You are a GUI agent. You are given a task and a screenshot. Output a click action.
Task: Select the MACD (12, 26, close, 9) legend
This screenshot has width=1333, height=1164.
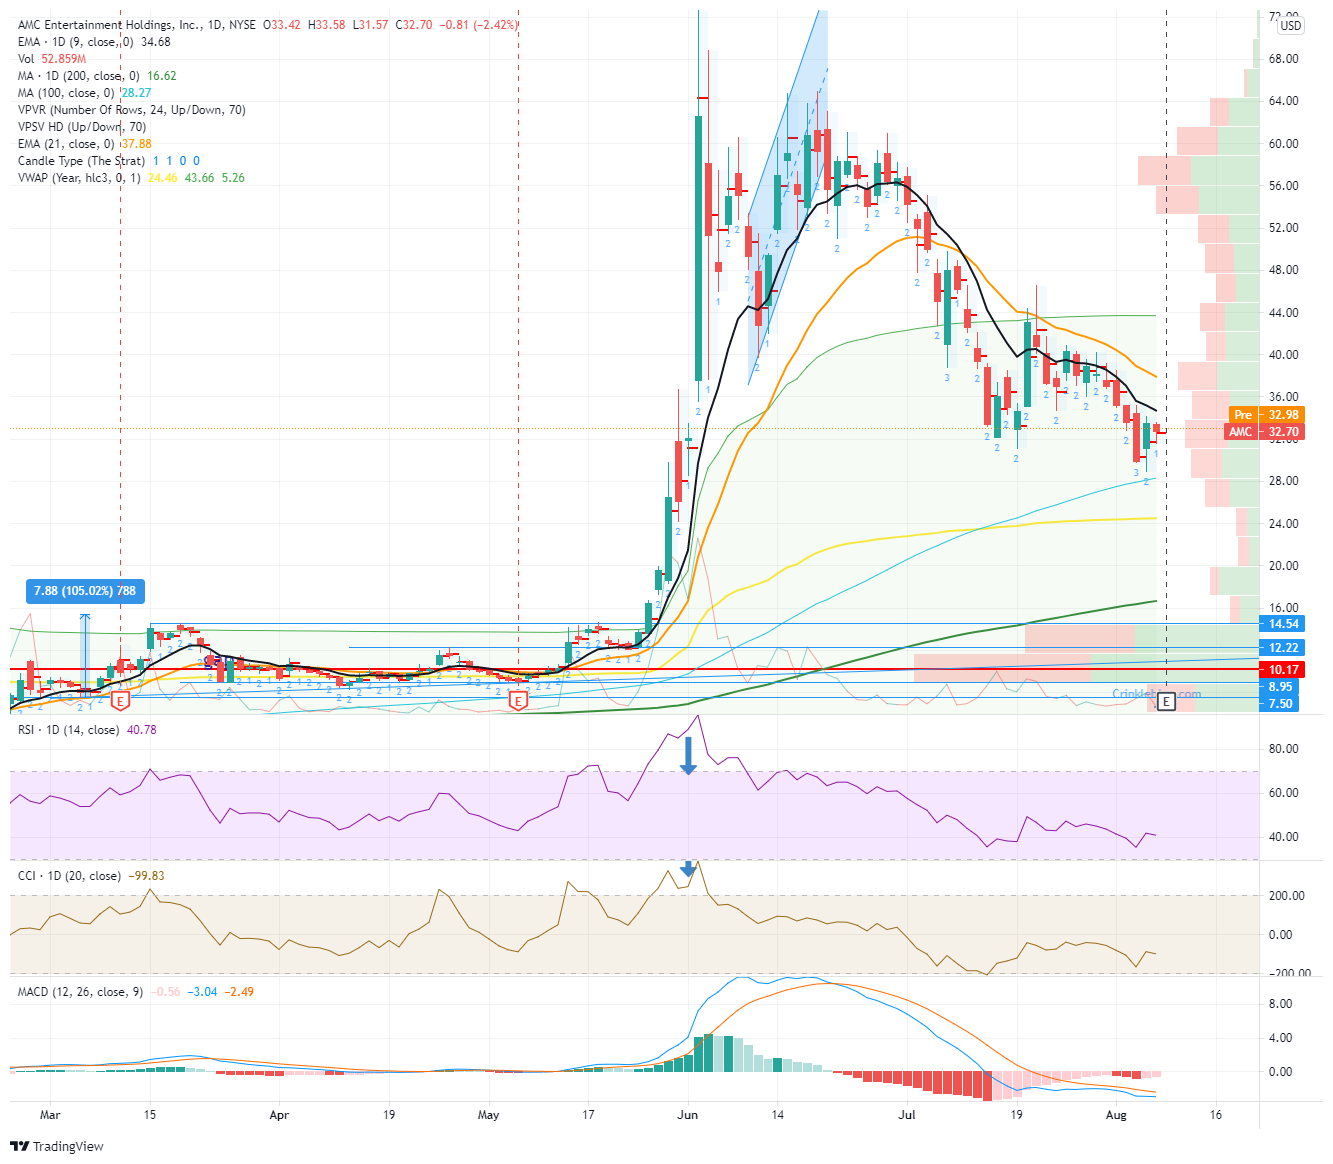[136, 992]
